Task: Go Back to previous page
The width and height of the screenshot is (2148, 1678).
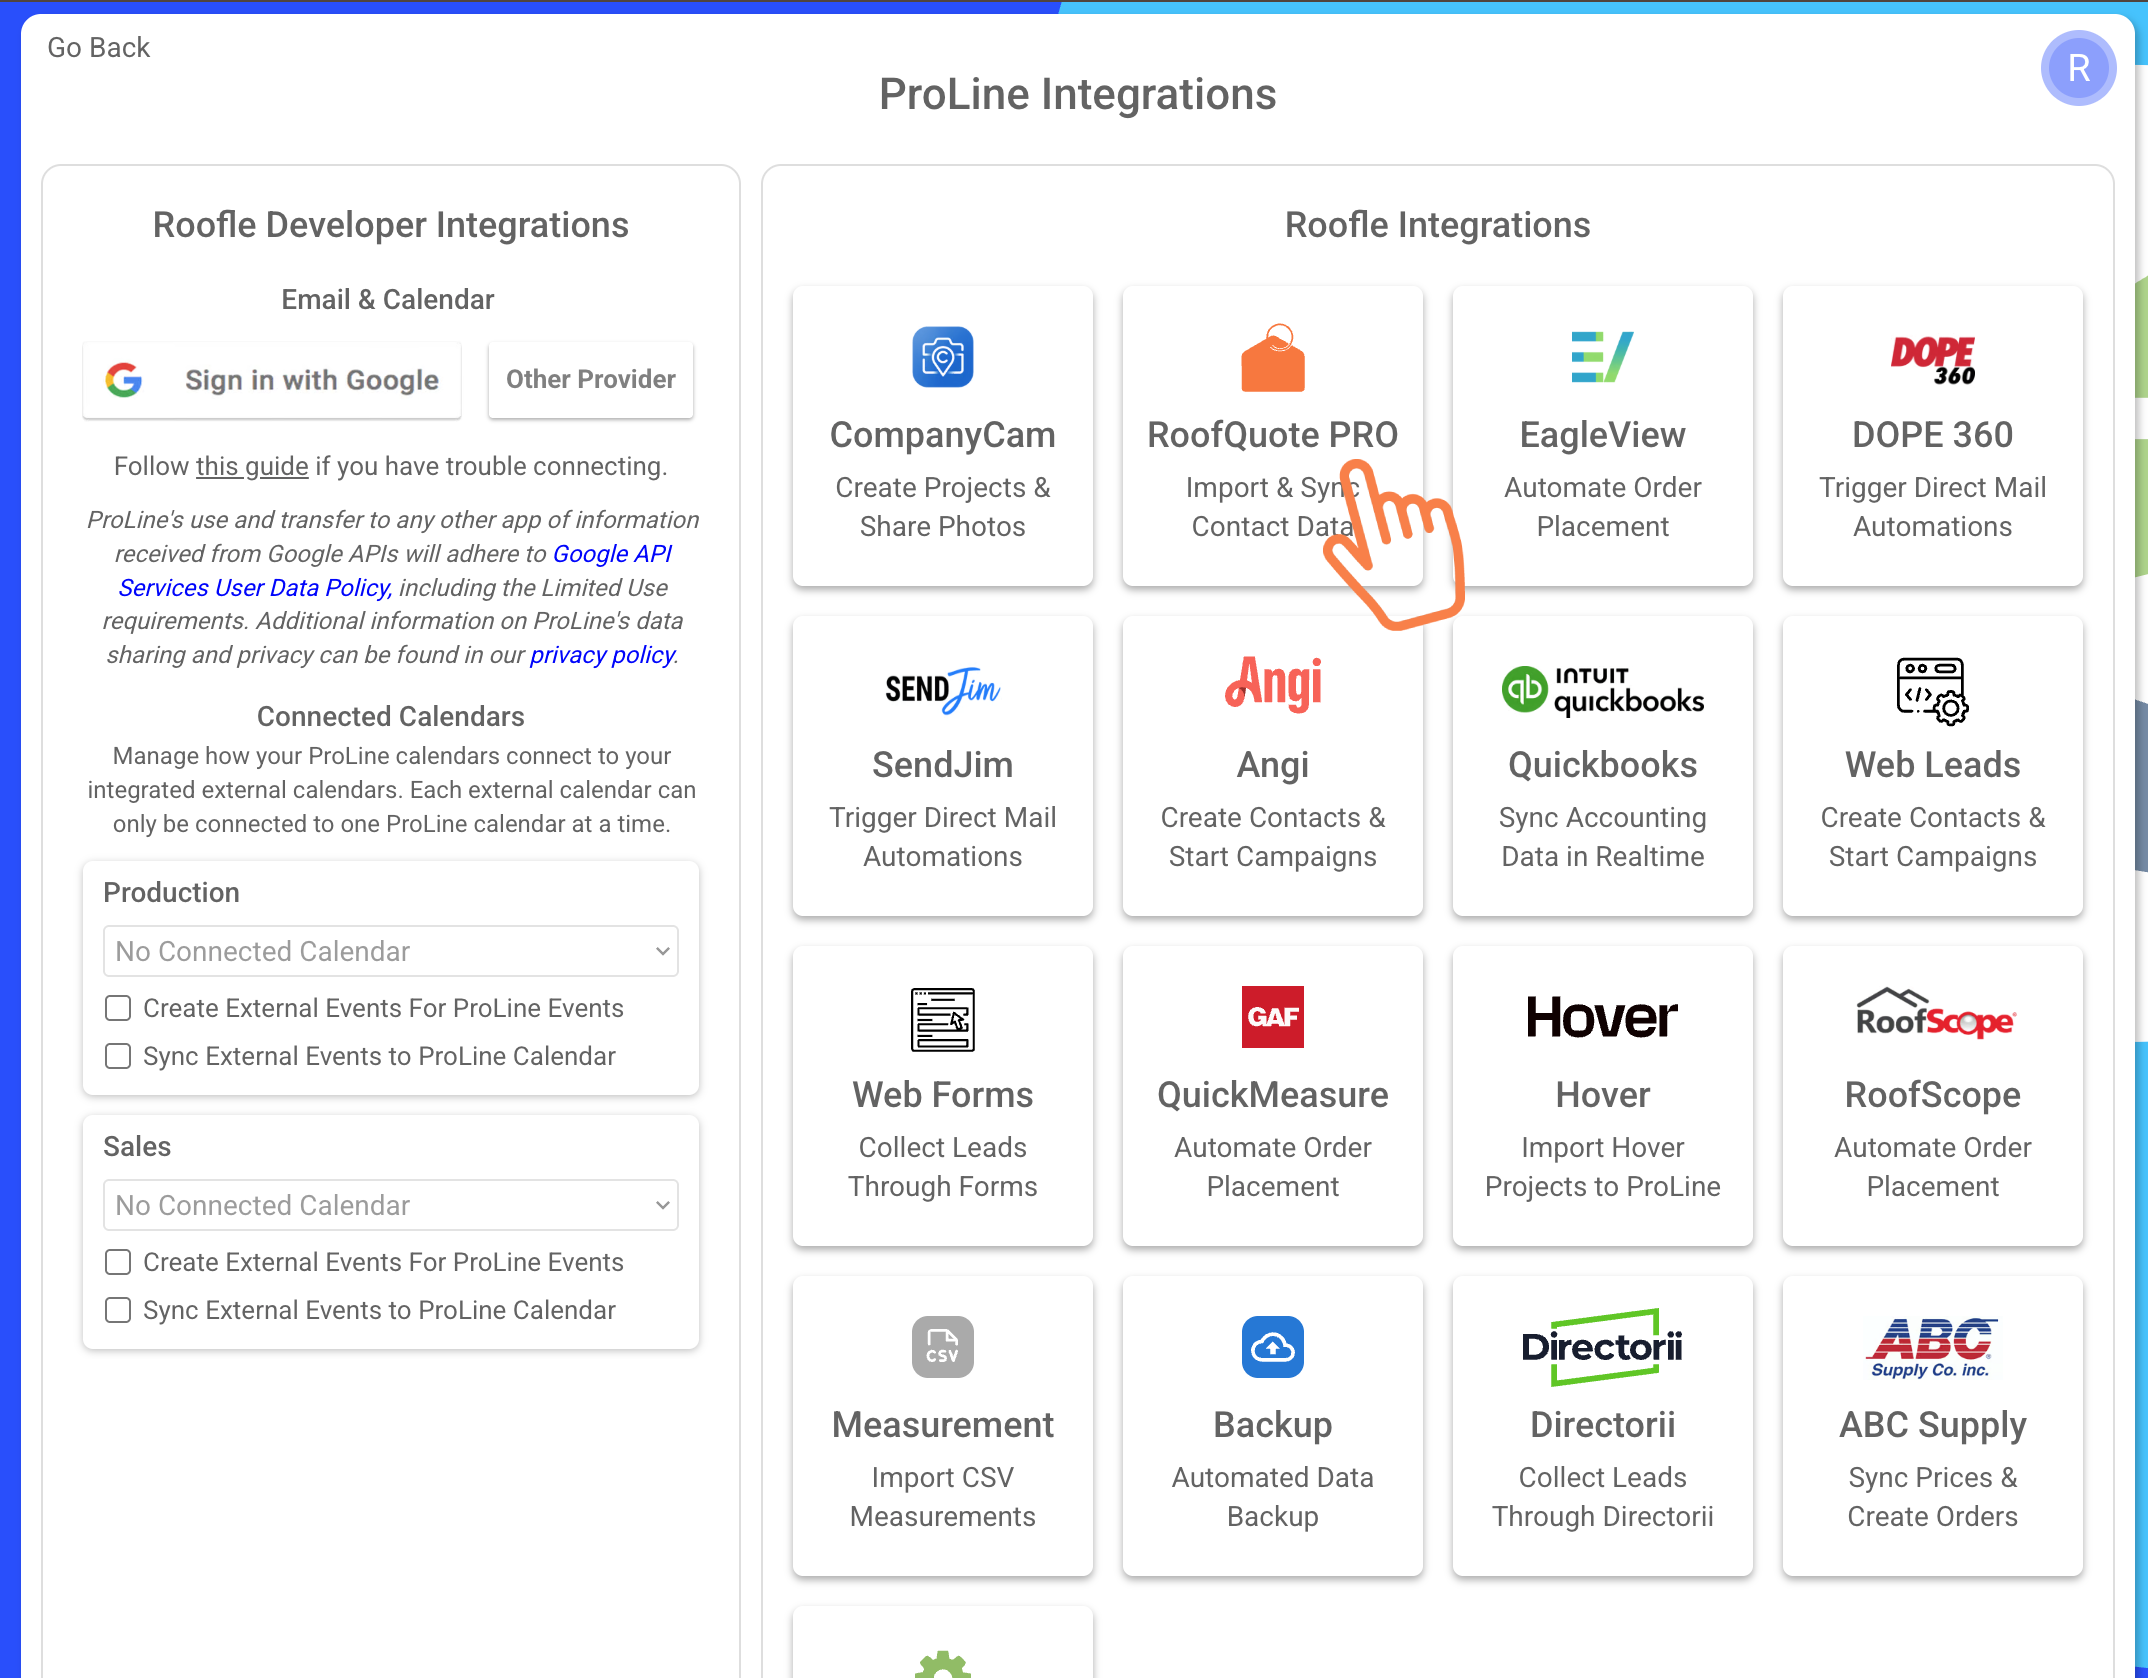Action: point(98,47)
